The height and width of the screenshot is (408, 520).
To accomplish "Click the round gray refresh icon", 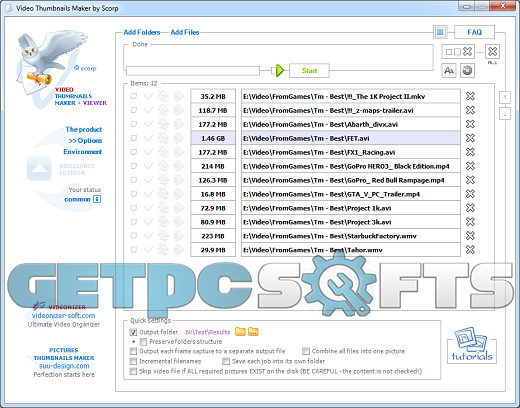I will [467, 71].
